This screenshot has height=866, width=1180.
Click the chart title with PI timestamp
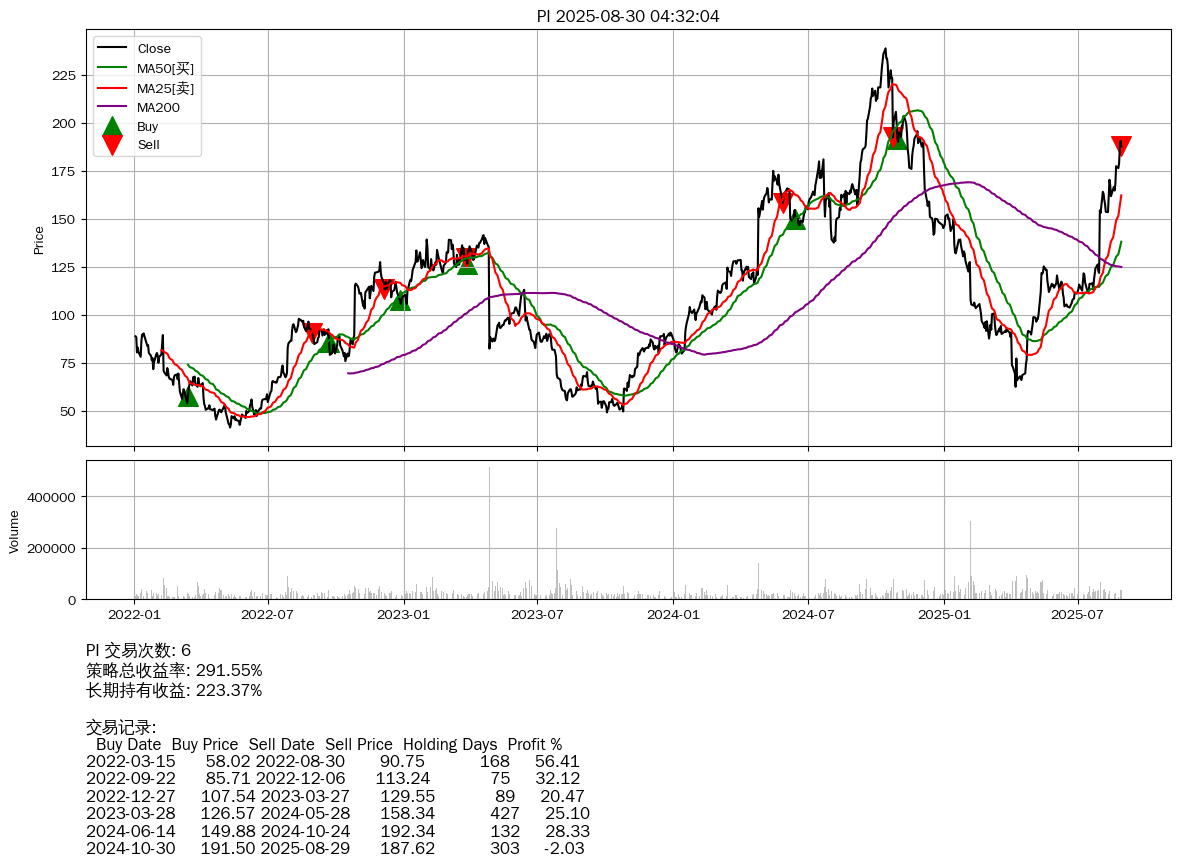pyautogui.click(x=628, y=16)
